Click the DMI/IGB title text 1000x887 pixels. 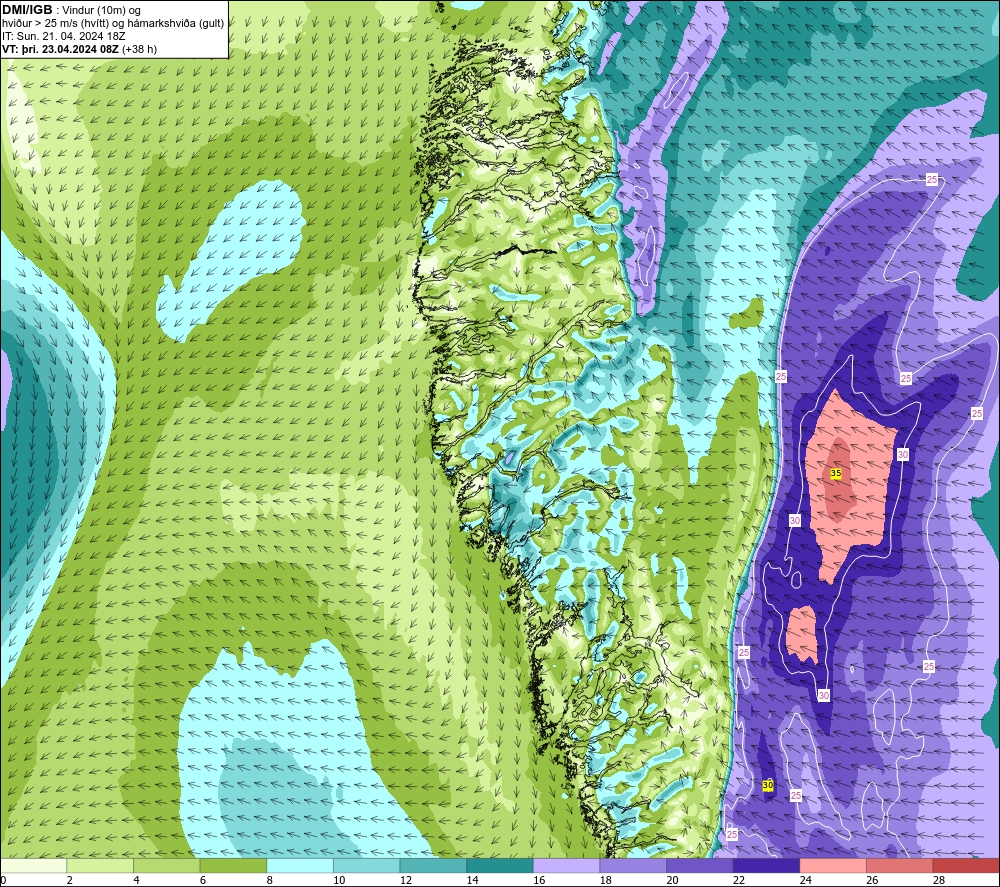point(27,10)
